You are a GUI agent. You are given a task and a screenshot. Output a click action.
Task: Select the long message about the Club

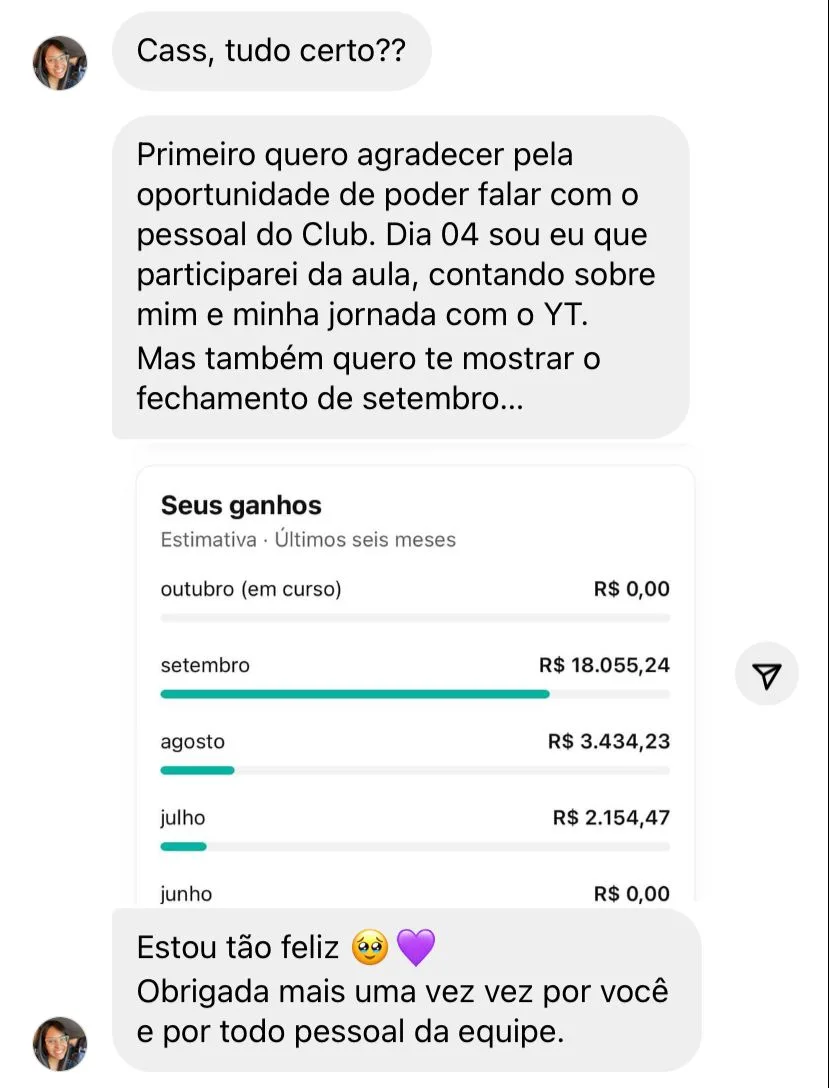pyautogui.click(x=400, y=276)
